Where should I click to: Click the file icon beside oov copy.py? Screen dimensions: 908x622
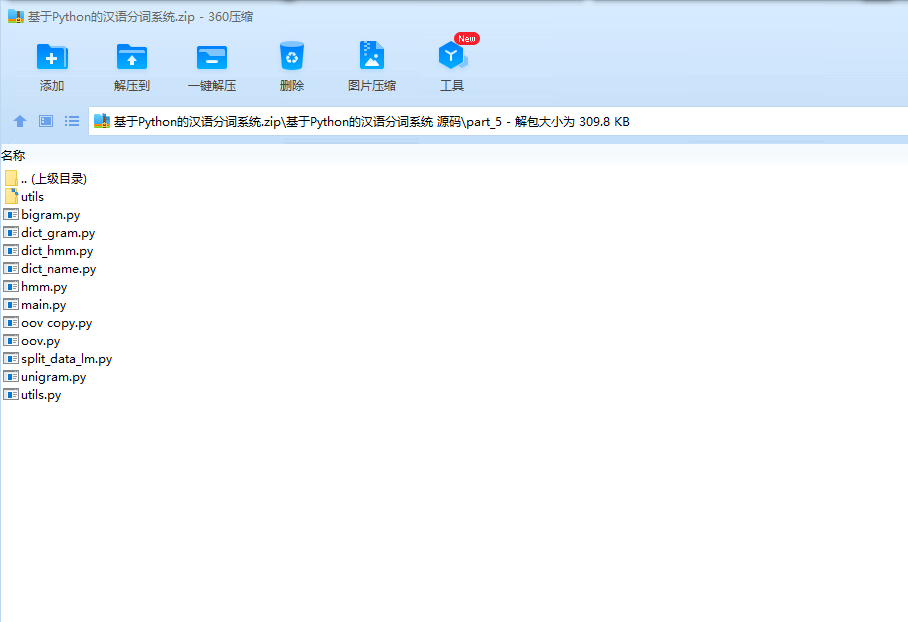click(11, 323)
